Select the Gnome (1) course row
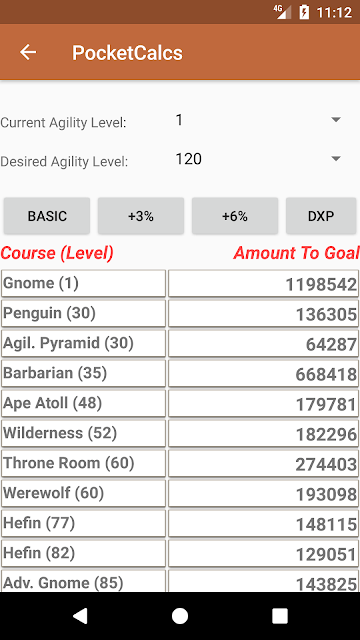Viewport: 360px width, 640px height. tap(83, 283)
